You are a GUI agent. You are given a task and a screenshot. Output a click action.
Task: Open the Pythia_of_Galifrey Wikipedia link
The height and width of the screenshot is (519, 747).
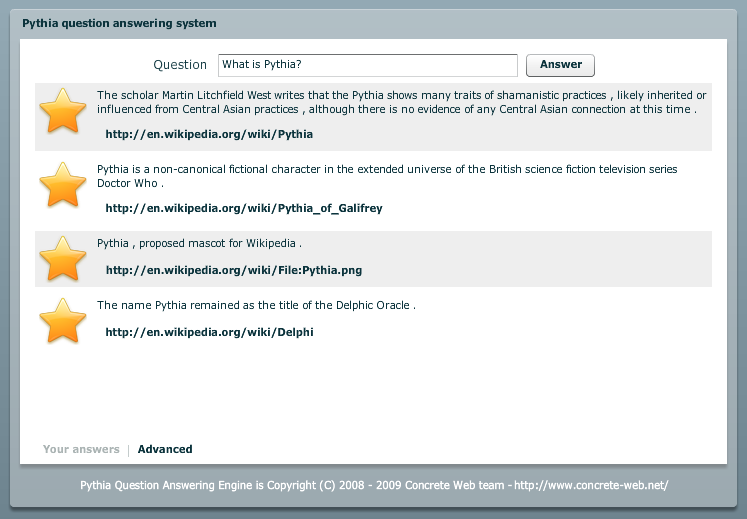[244, 208]
